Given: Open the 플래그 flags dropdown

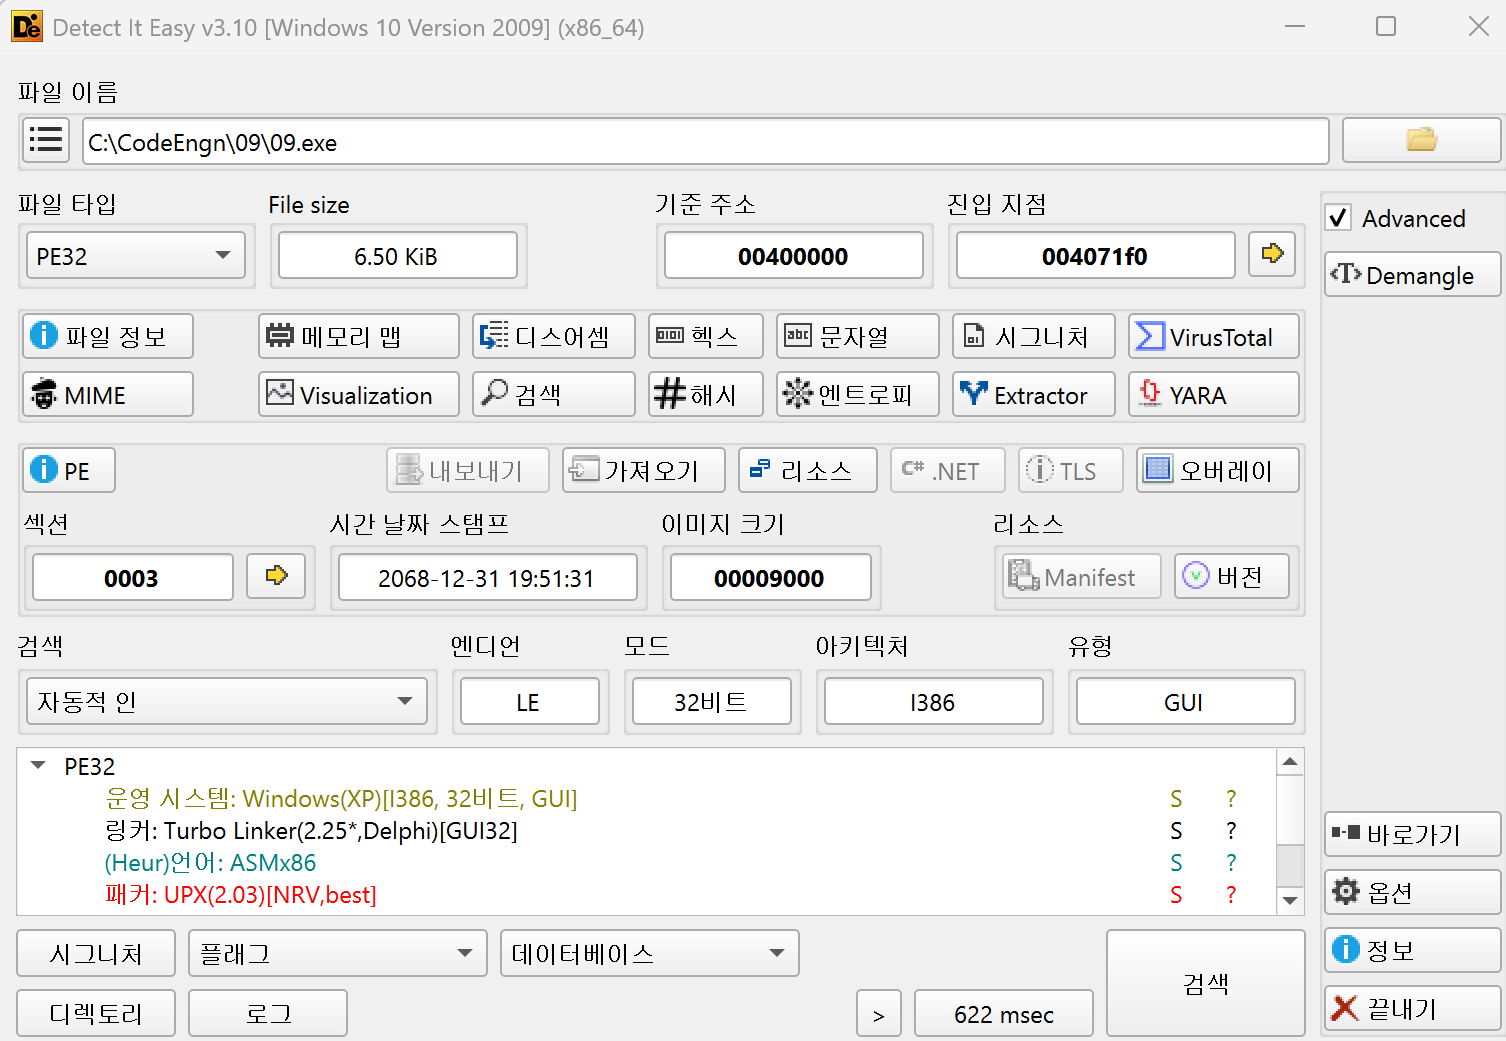Looking at the screenshot, I should [338, 953].
